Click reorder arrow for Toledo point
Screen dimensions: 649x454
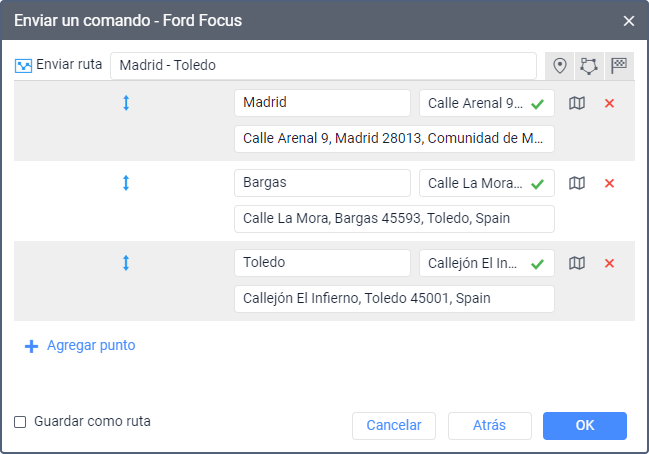point(126,263)
